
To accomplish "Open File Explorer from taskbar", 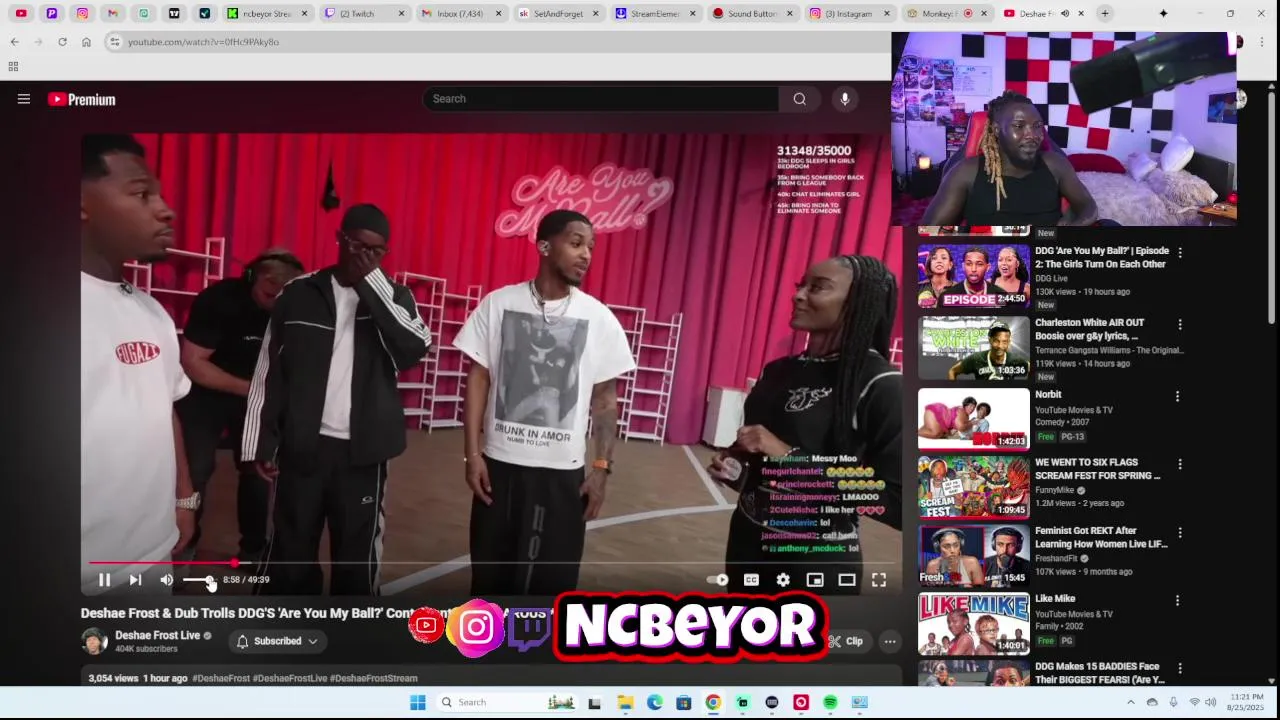I will pos(625,702).
